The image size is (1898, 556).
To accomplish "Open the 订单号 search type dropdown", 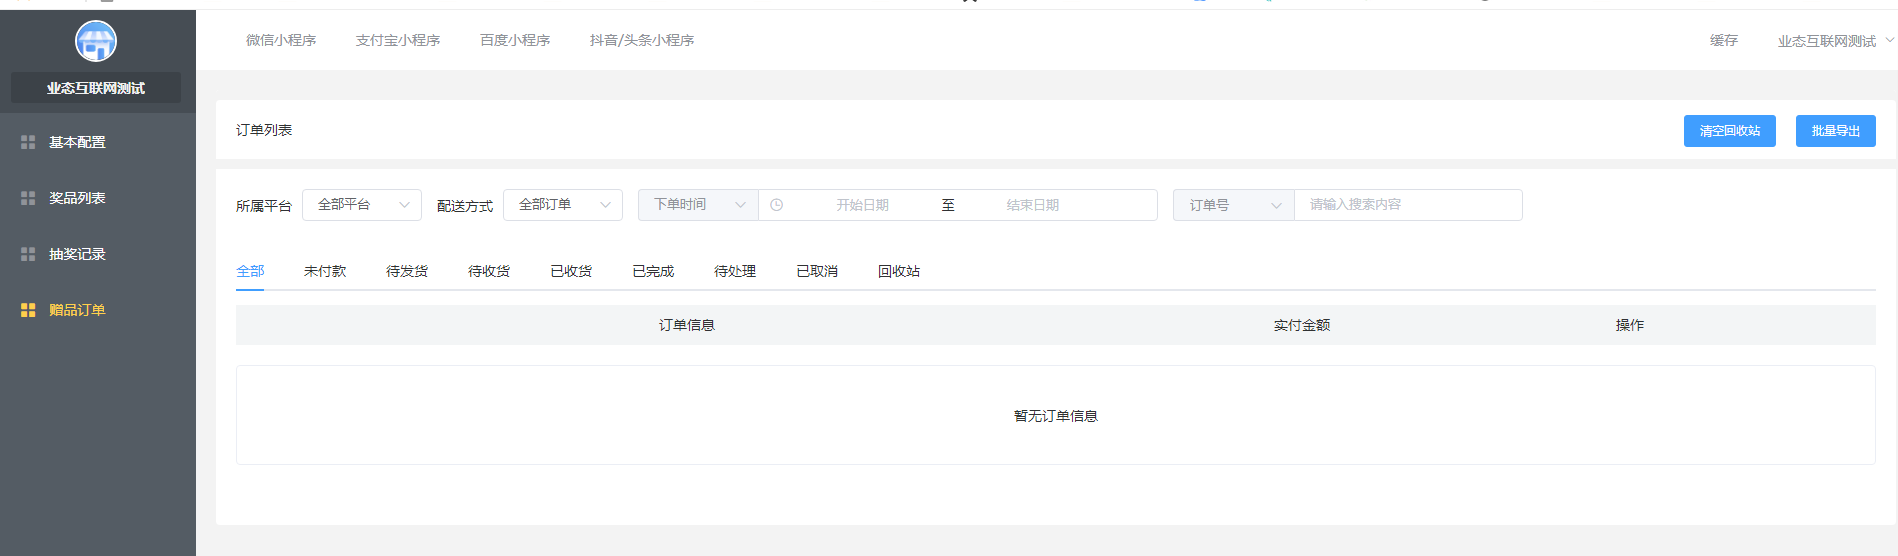I will pos(1234,205).
